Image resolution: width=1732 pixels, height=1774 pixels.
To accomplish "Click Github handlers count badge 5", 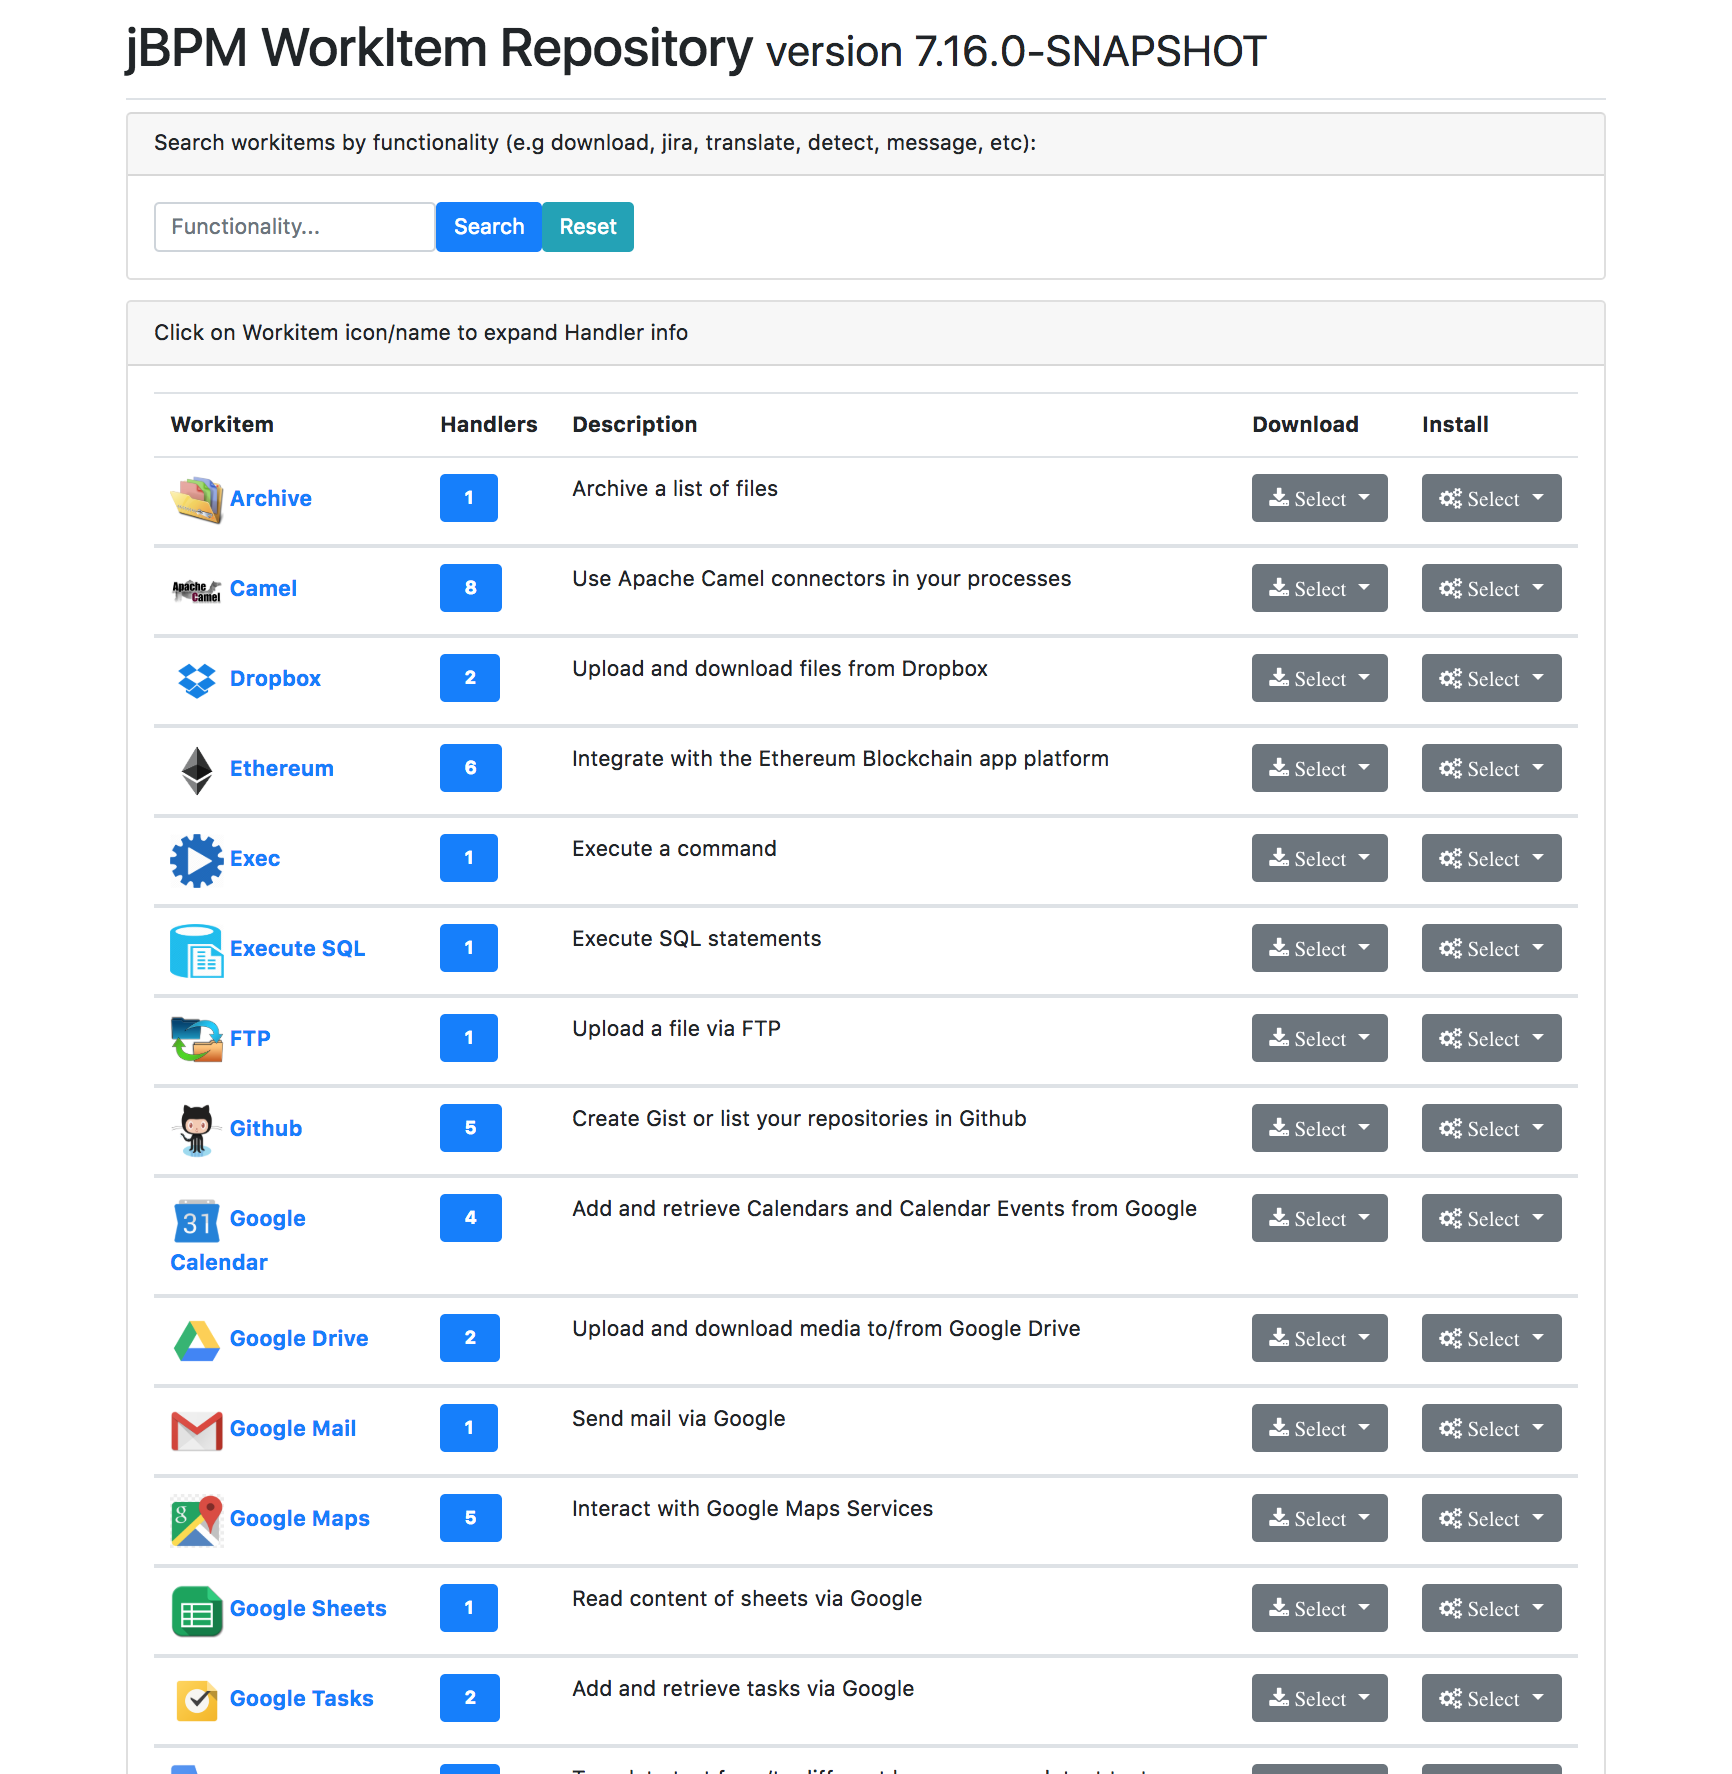I will coord(471,1128).
